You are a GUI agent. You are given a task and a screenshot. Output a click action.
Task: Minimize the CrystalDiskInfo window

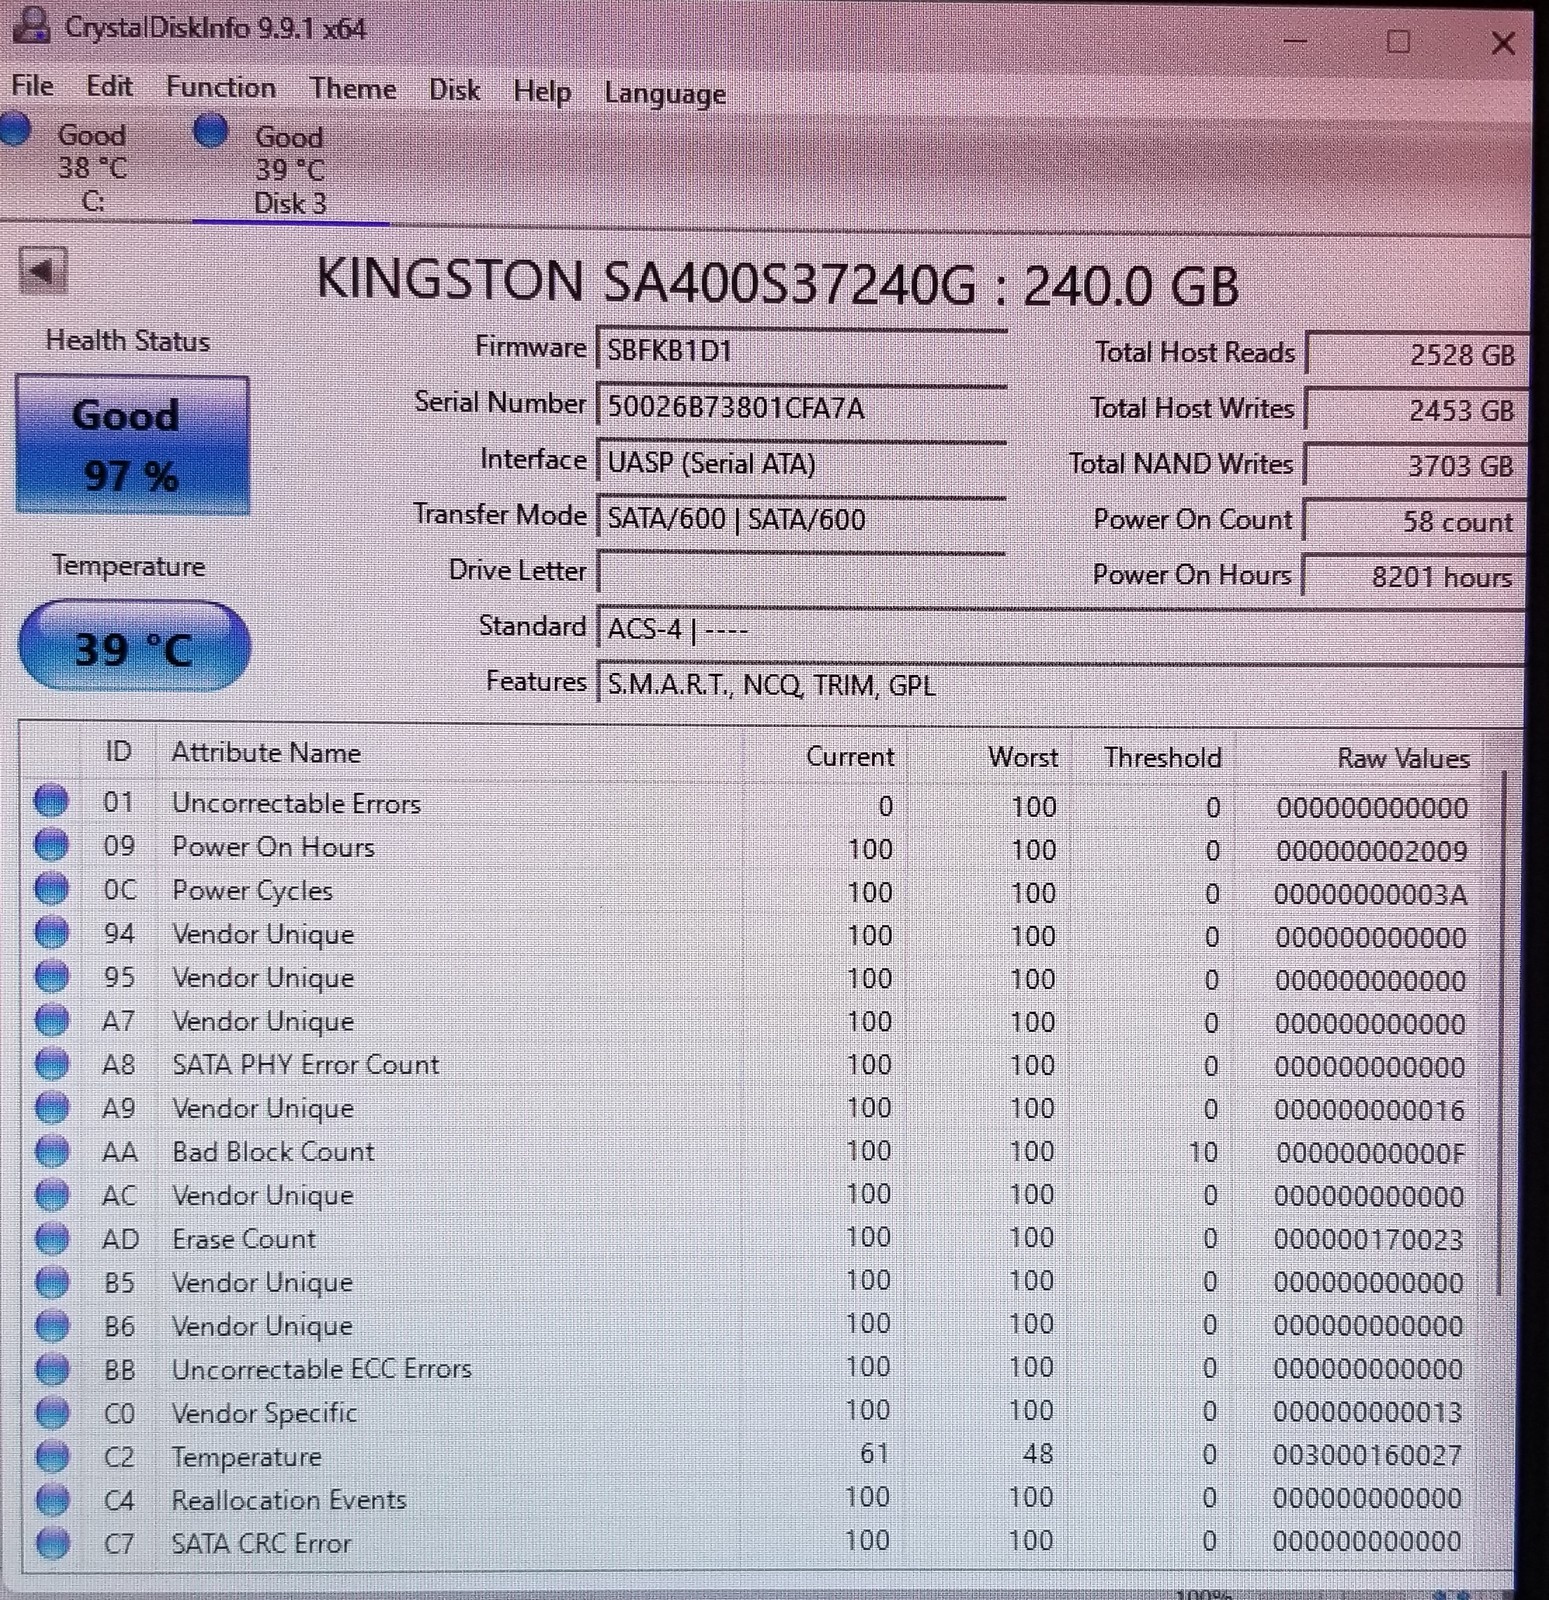tap(1295, 41)
